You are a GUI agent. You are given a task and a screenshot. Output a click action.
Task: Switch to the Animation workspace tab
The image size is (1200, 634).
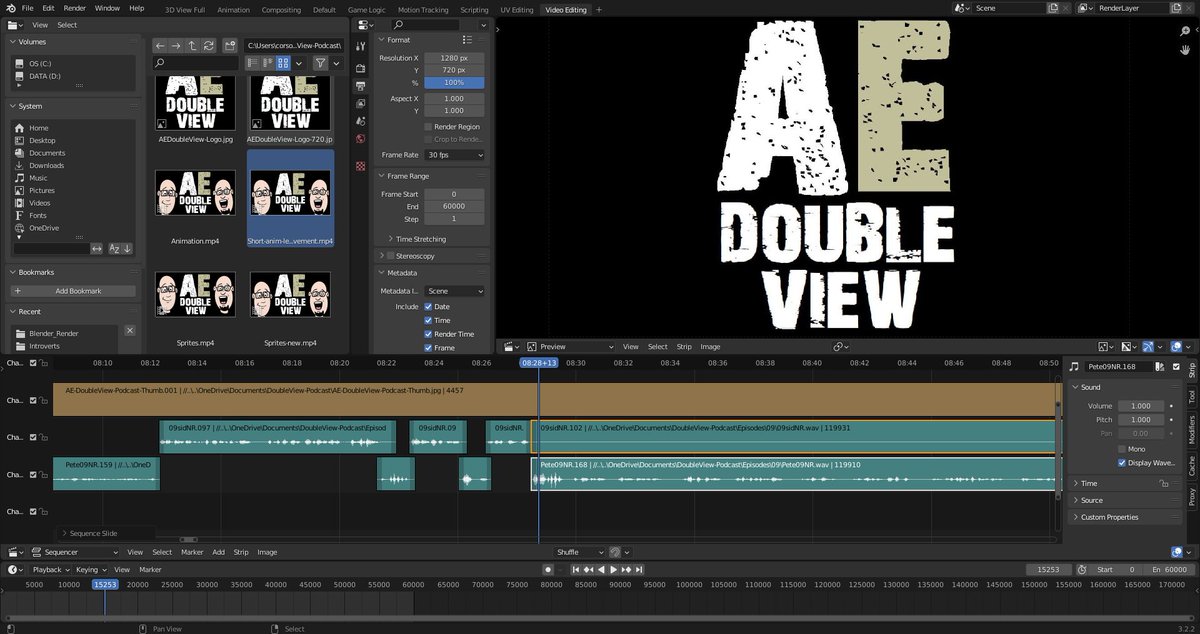234,9
